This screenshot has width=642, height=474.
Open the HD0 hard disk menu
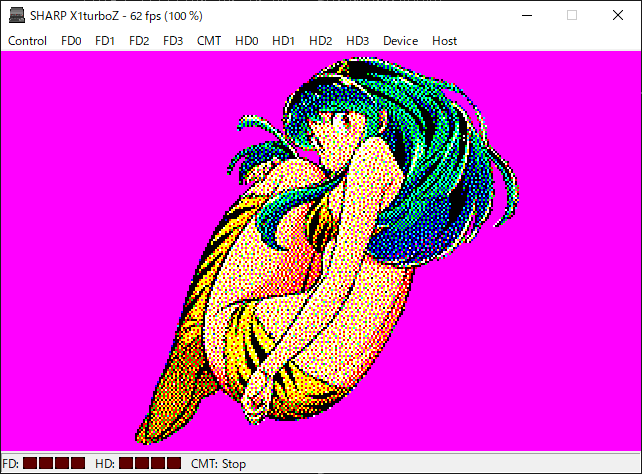(246, 41)
